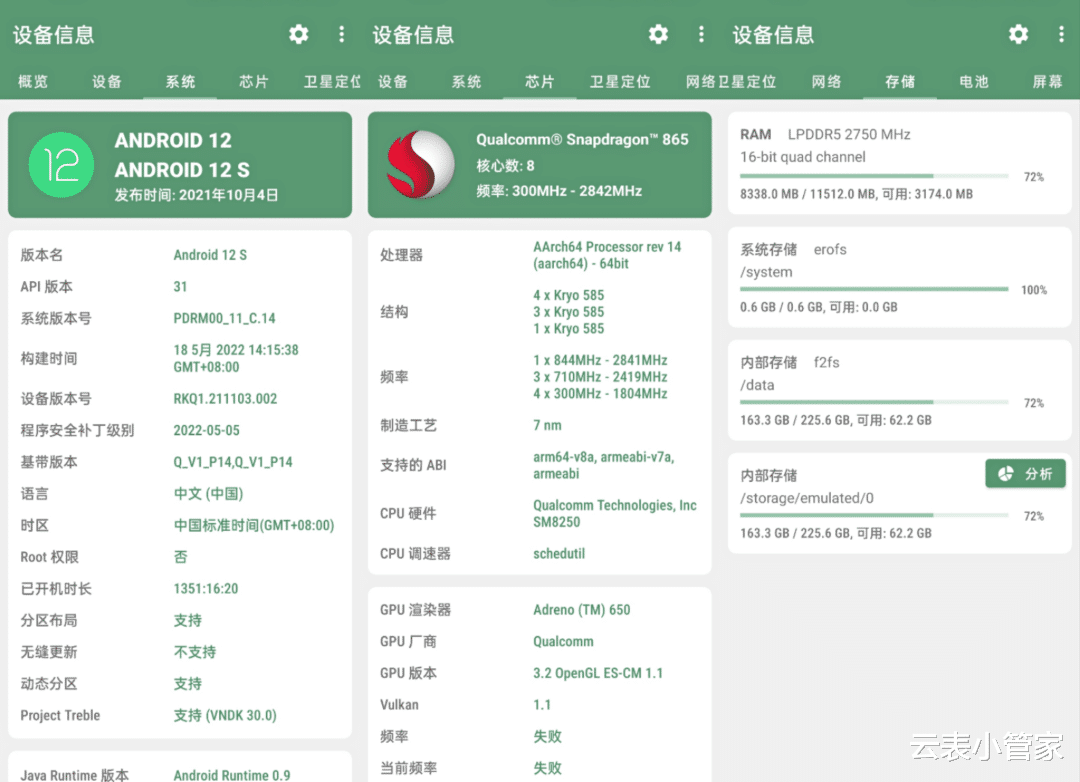Open overflow menu in left 设备信息 panel
Image resolution: width=1080 pixels, height=782 pixels.
coord(342,34)
